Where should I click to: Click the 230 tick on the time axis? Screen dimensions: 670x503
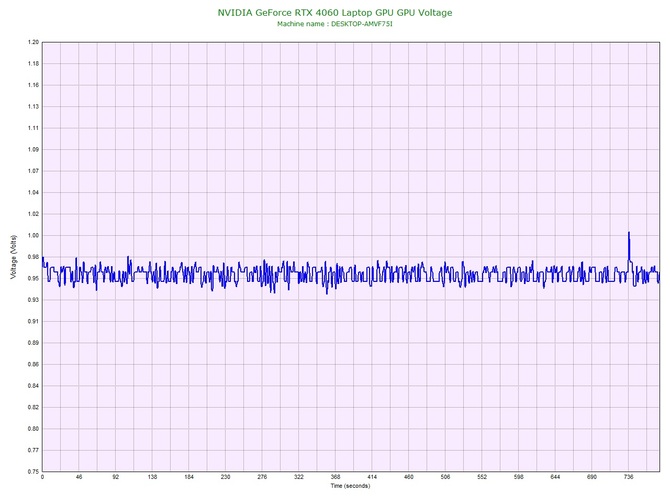(226, 477)
